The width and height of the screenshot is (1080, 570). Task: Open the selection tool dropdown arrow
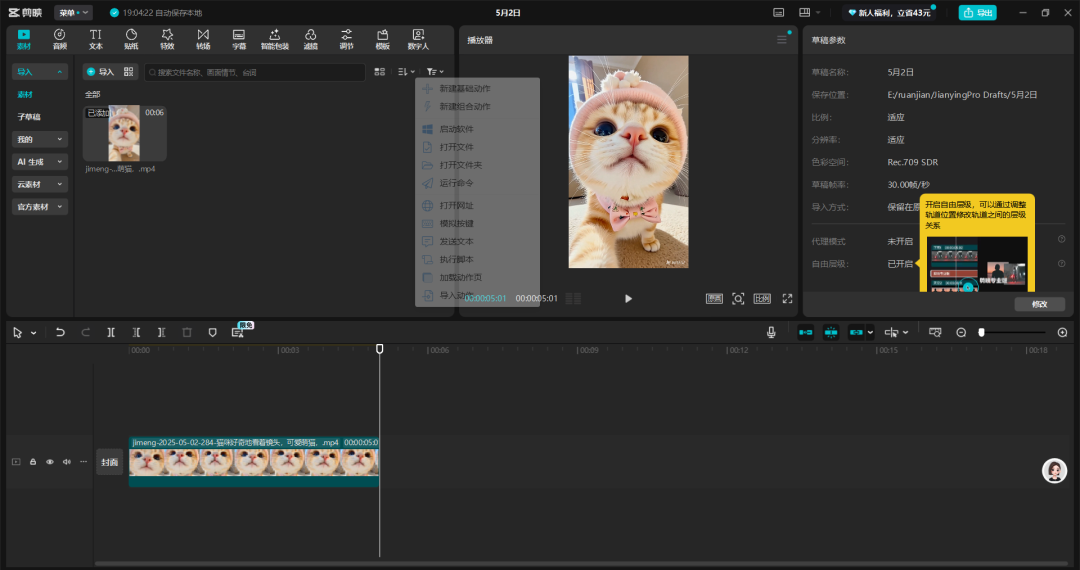pos(33,332)
